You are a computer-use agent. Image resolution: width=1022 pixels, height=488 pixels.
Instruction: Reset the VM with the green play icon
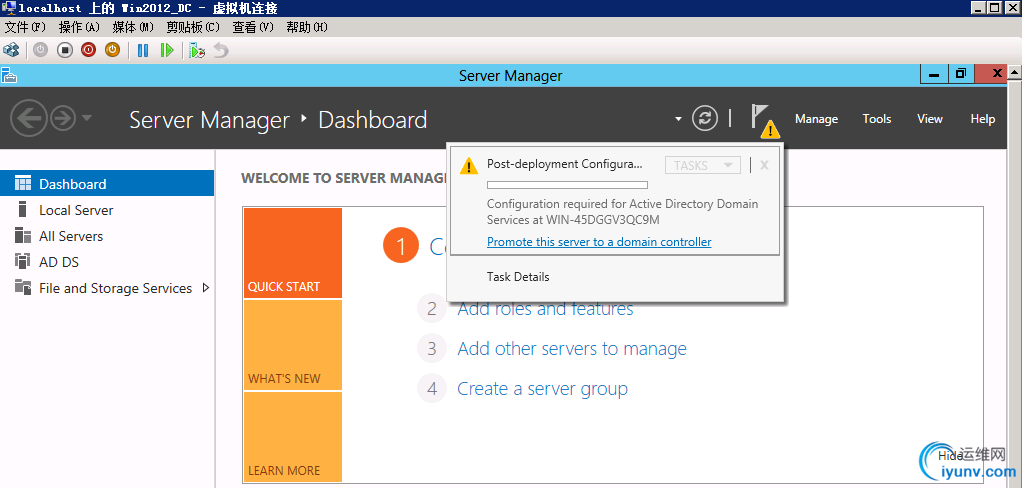tap(167, 50)
